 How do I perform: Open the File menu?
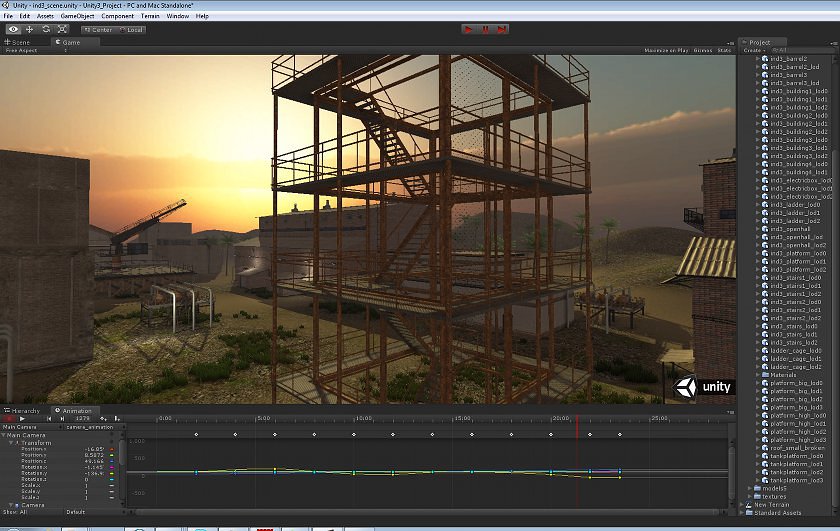(8, 16)
